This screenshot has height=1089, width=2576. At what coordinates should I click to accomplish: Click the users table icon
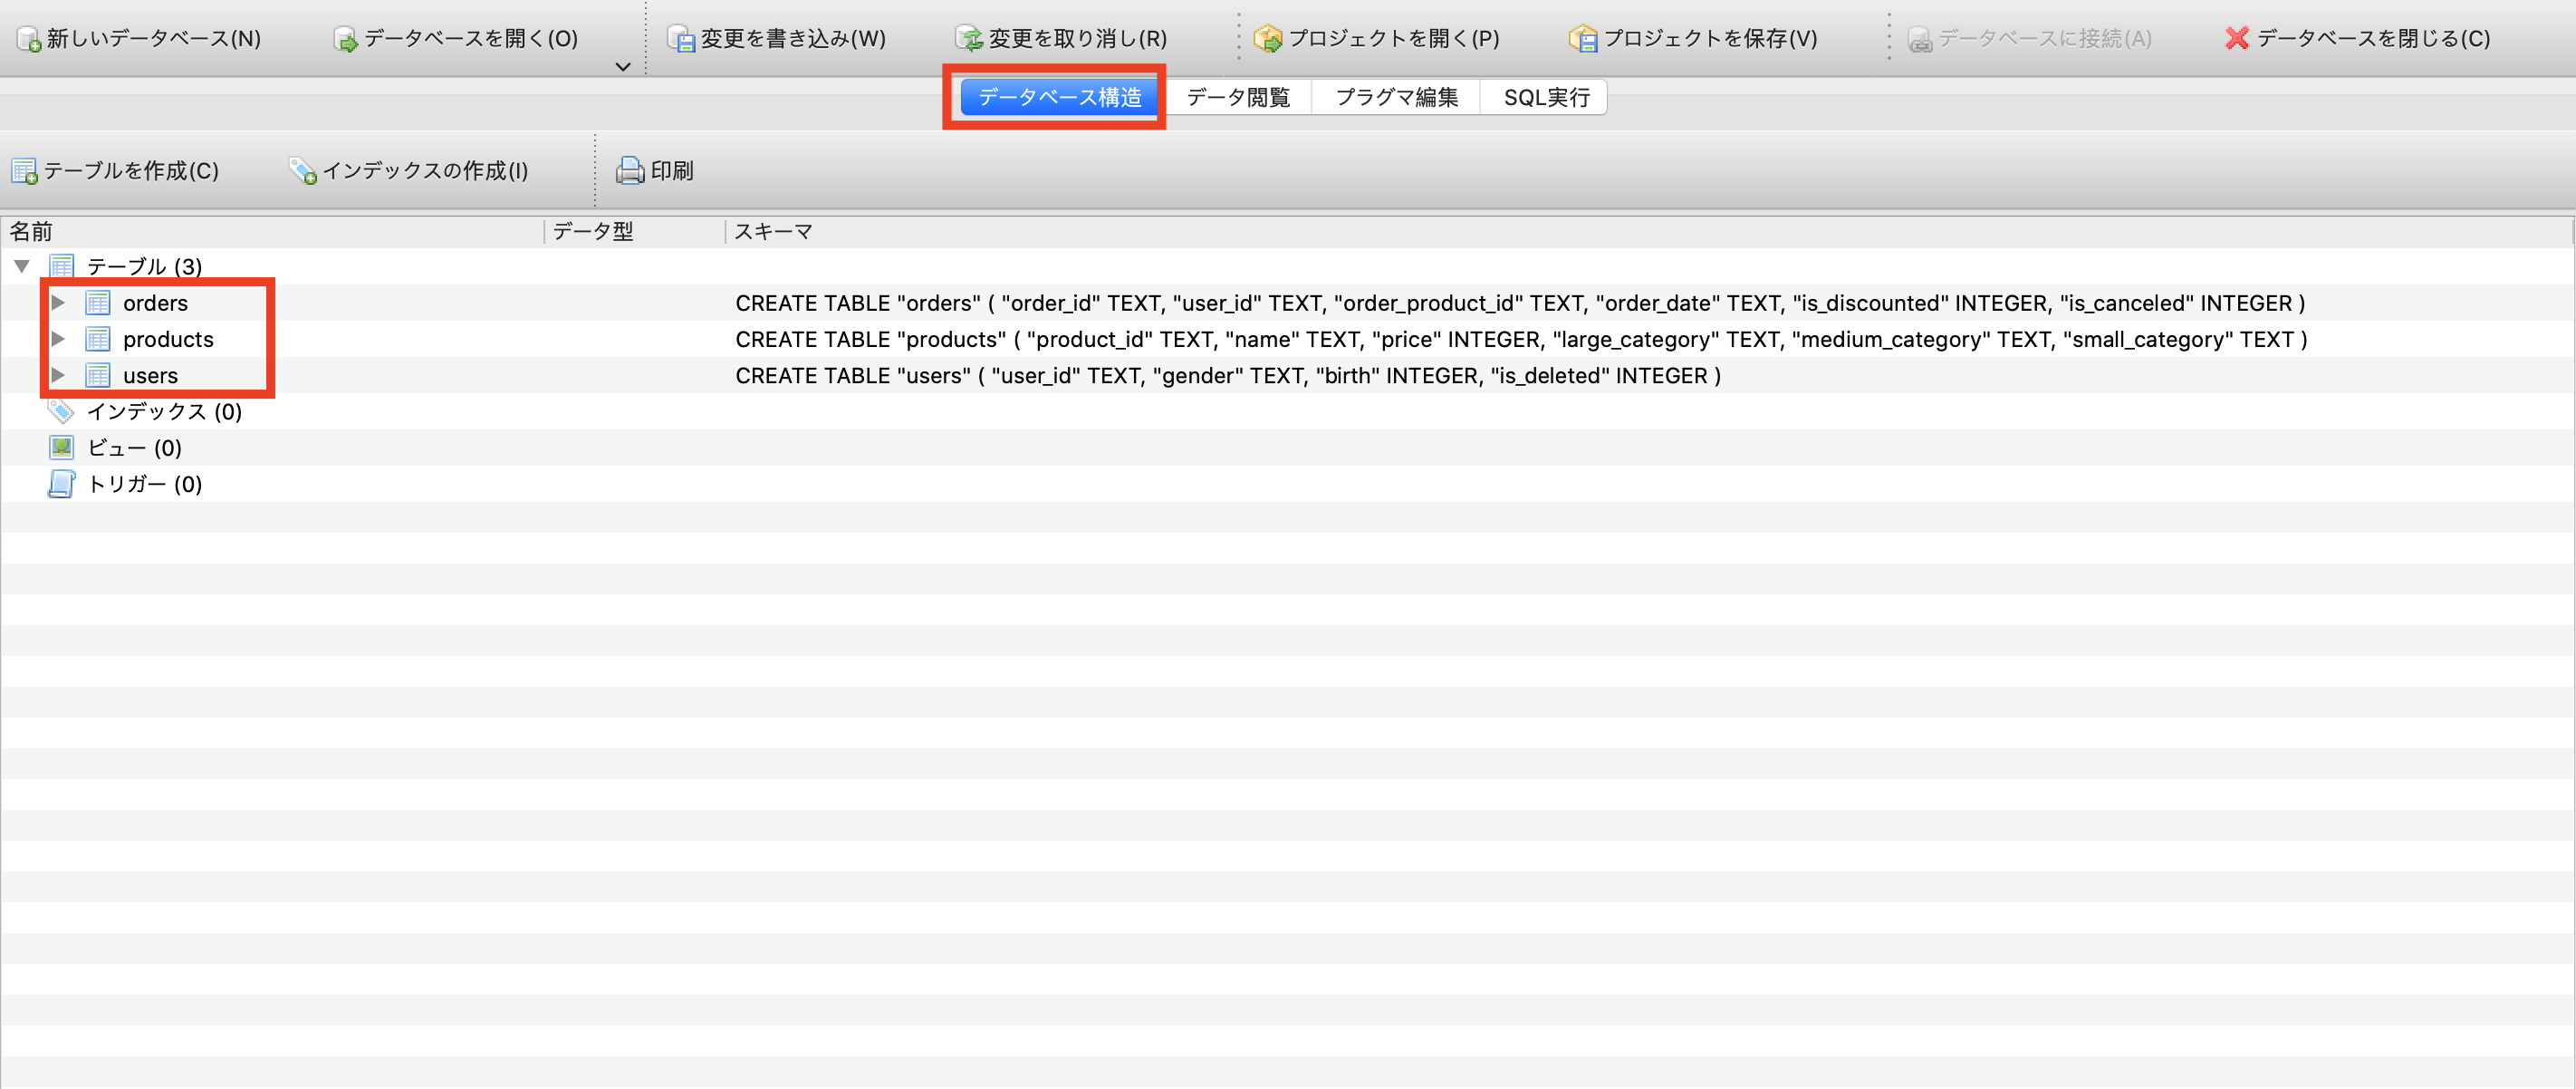(x=98, y=375)
